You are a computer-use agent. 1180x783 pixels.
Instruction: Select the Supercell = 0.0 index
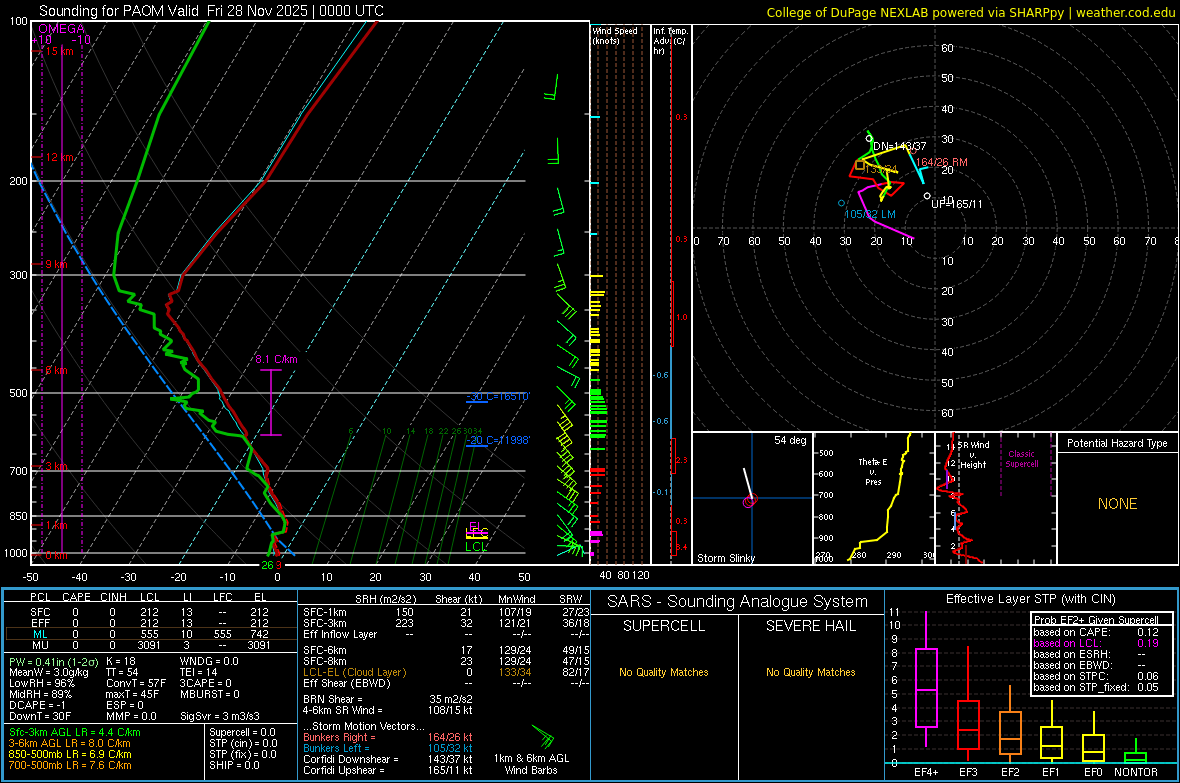pyautogui.click(x=242, y=732)
